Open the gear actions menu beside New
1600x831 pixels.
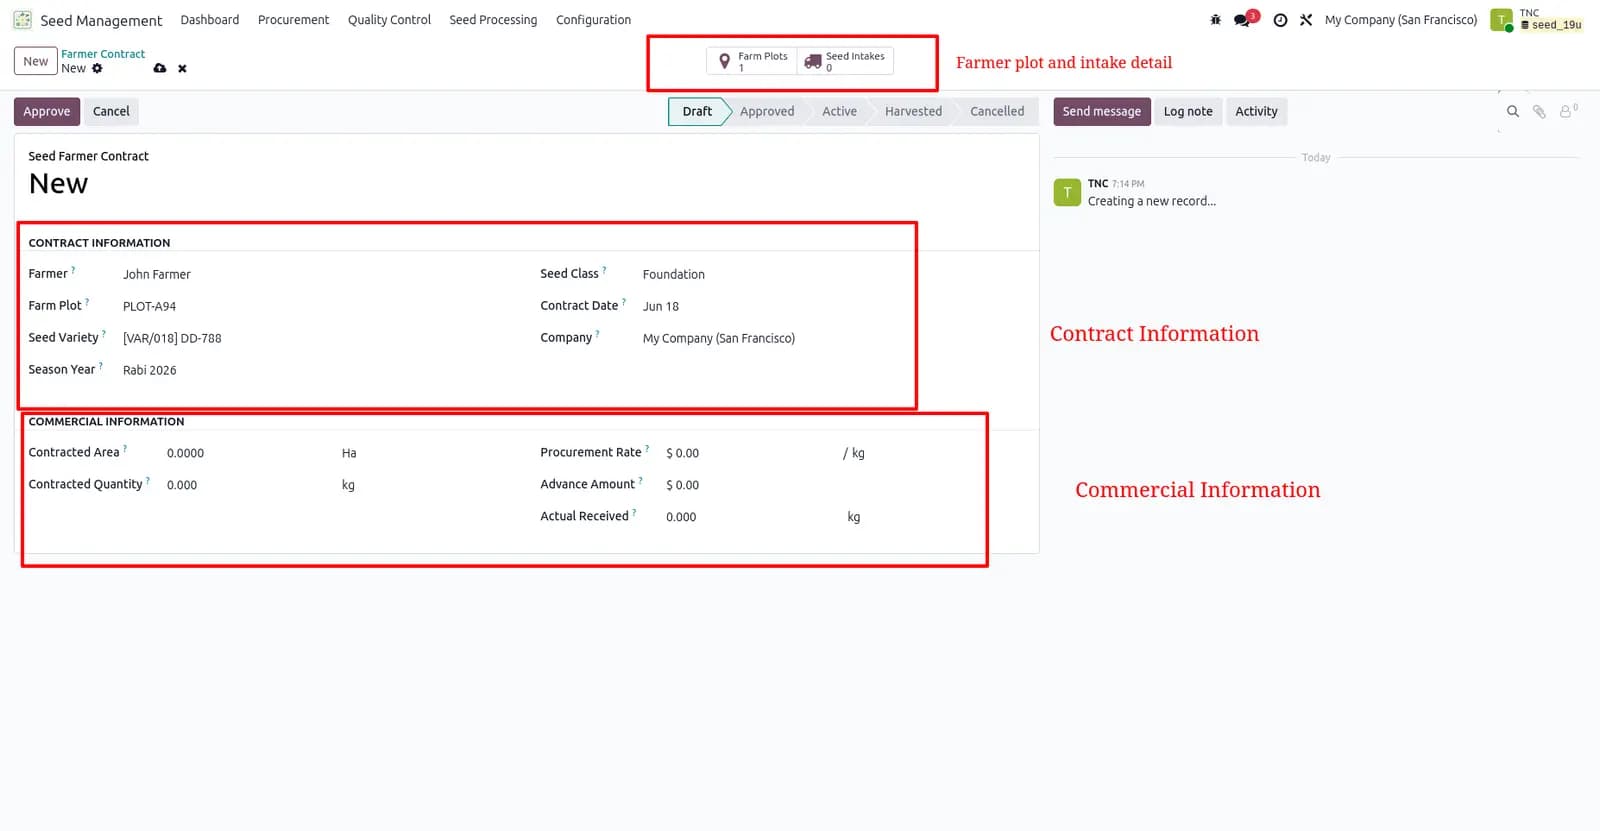click(x=97, y=69)
